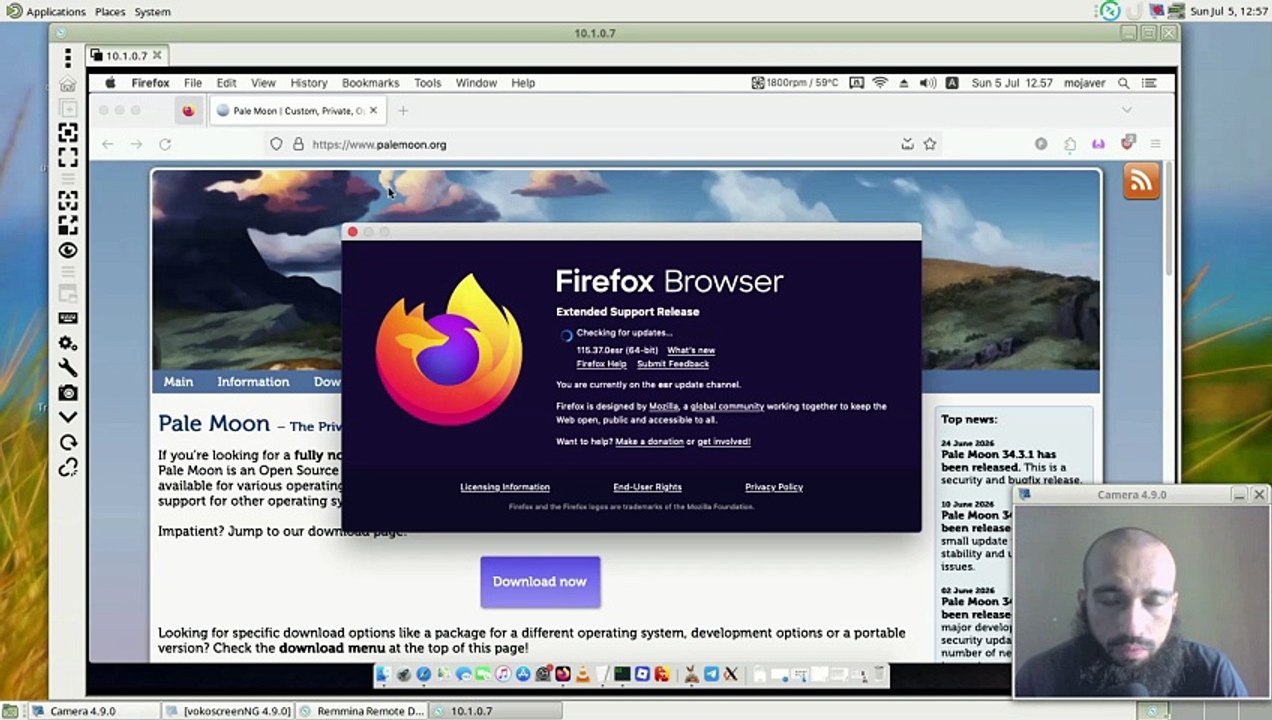Open the notification center list icon
The width and height of the screenshot is (1272, 720).
[1149, 83]
